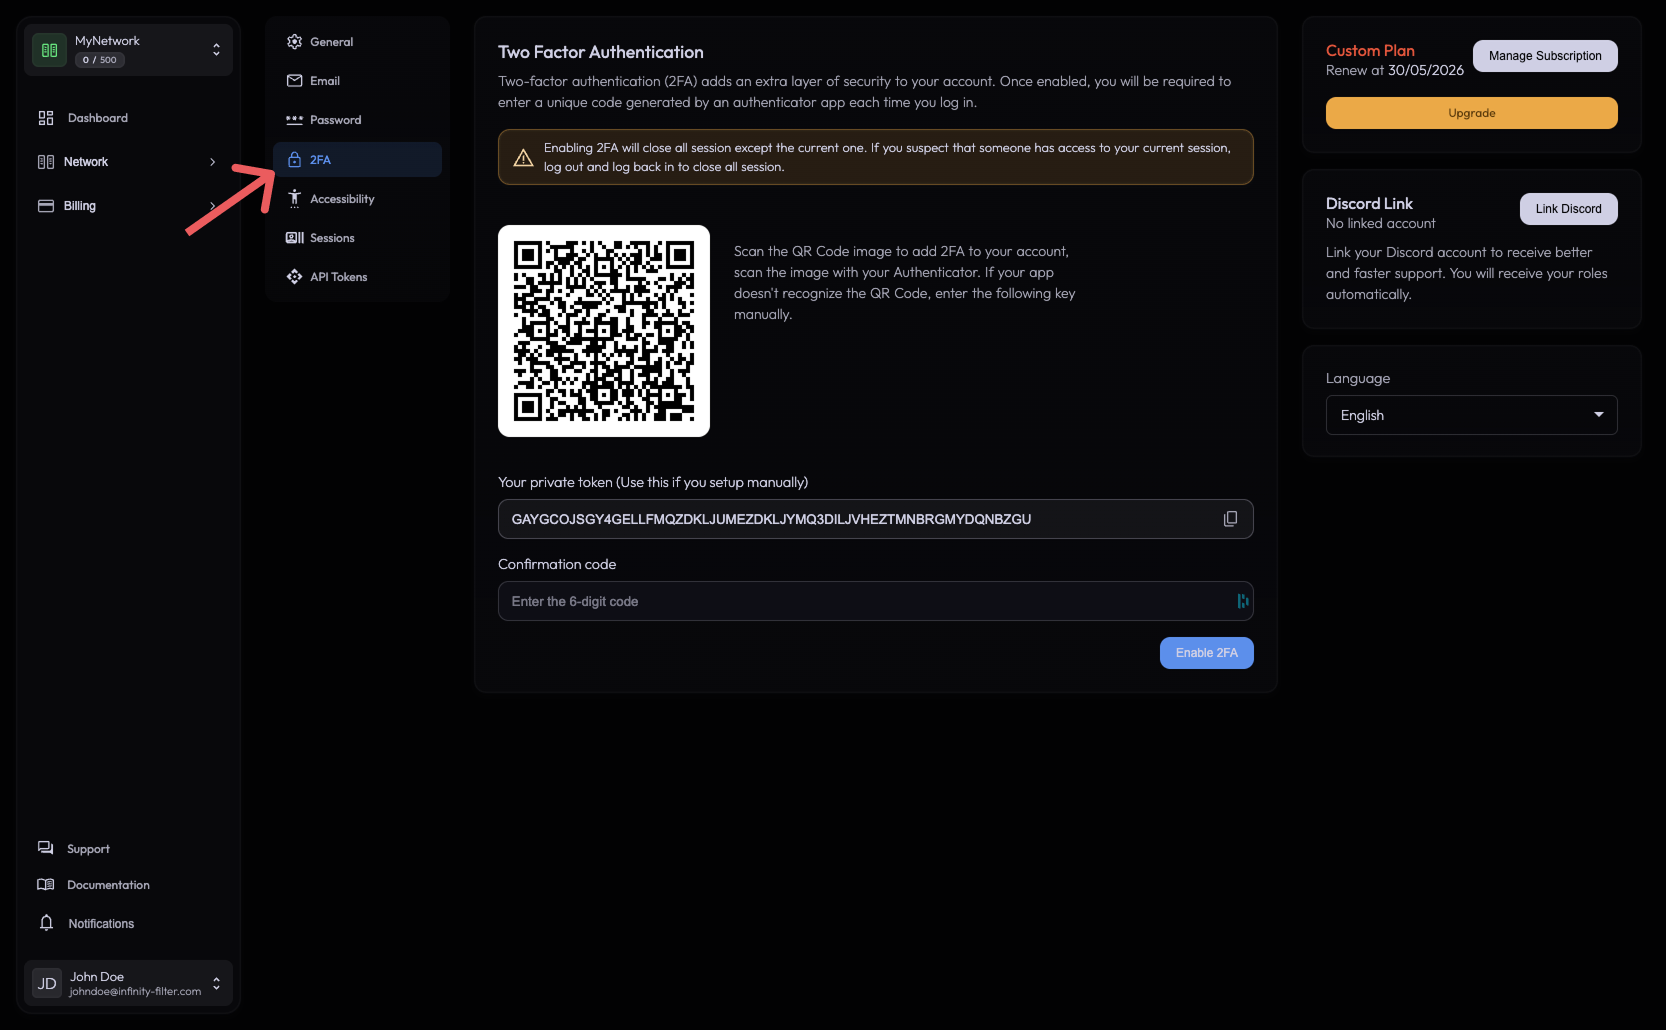This screenshot has height=1030, width=1666.
Task: Click the Accessibility person icon
Action: coord(294,198)
